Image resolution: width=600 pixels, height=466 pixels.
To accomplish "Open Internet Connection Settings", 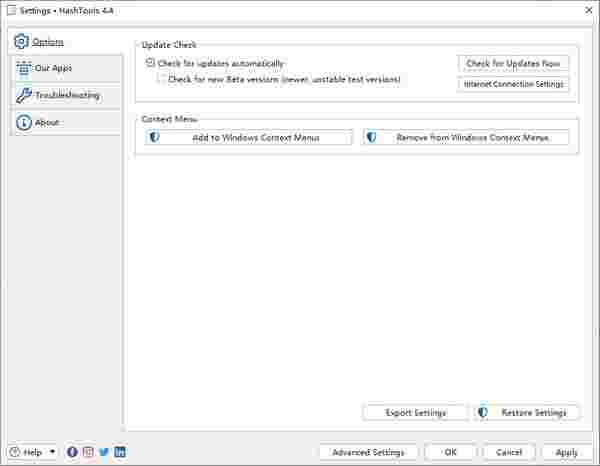I will [x=513, y=84].
